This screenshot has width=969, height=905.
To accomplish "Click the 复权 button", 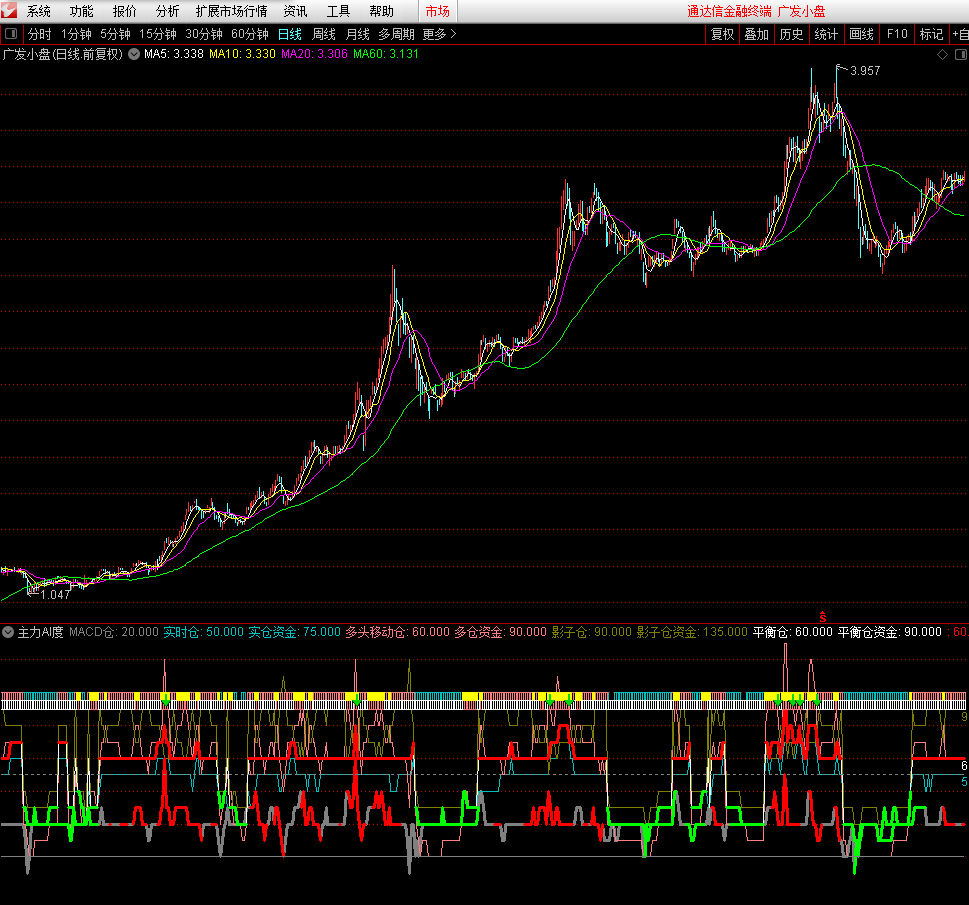I will coord(722,34).
